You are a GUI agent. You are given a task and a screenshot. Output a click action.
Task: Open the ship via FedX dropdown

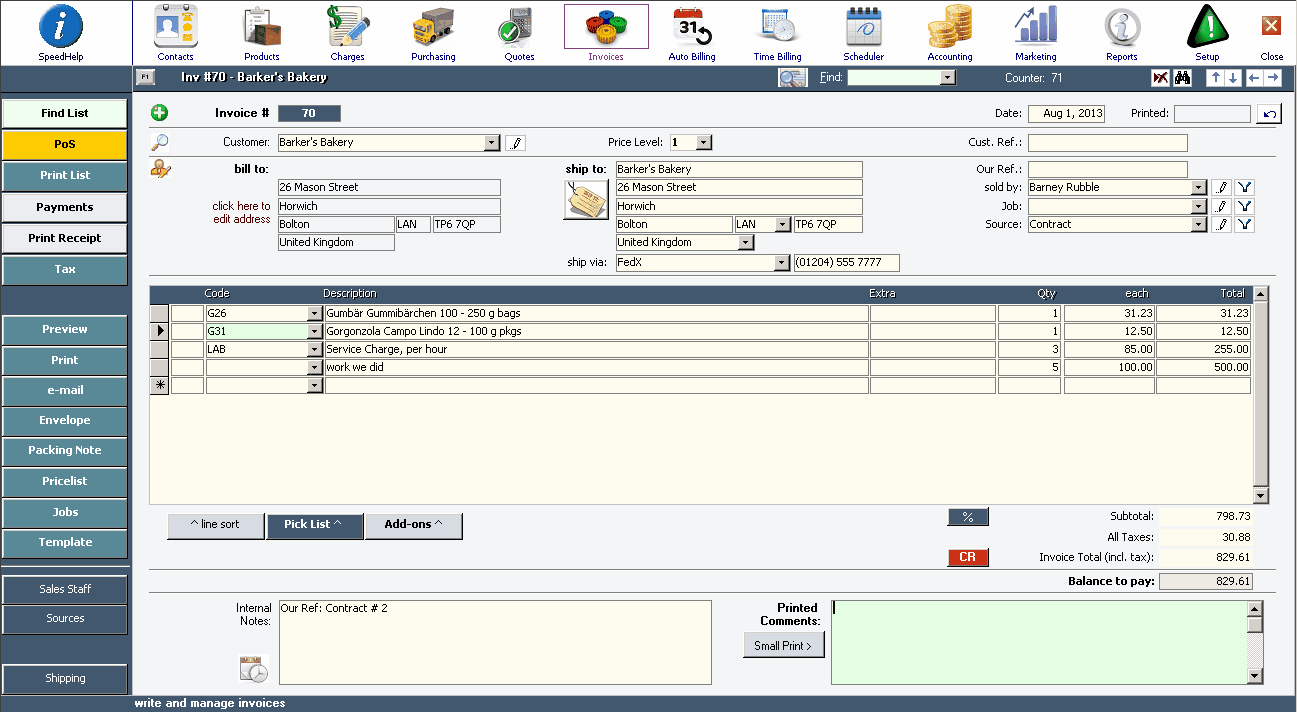pos(783,263)
